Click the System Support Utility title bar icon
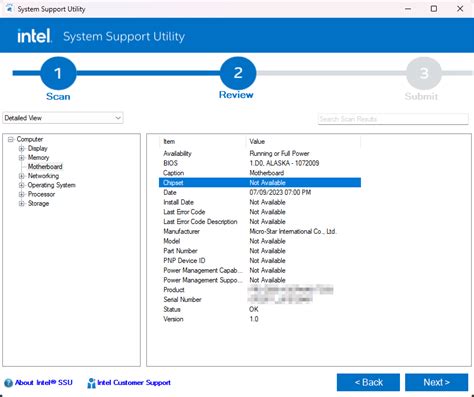The height and width of the screenshot is (397, 474). click(x=9, y=9)
